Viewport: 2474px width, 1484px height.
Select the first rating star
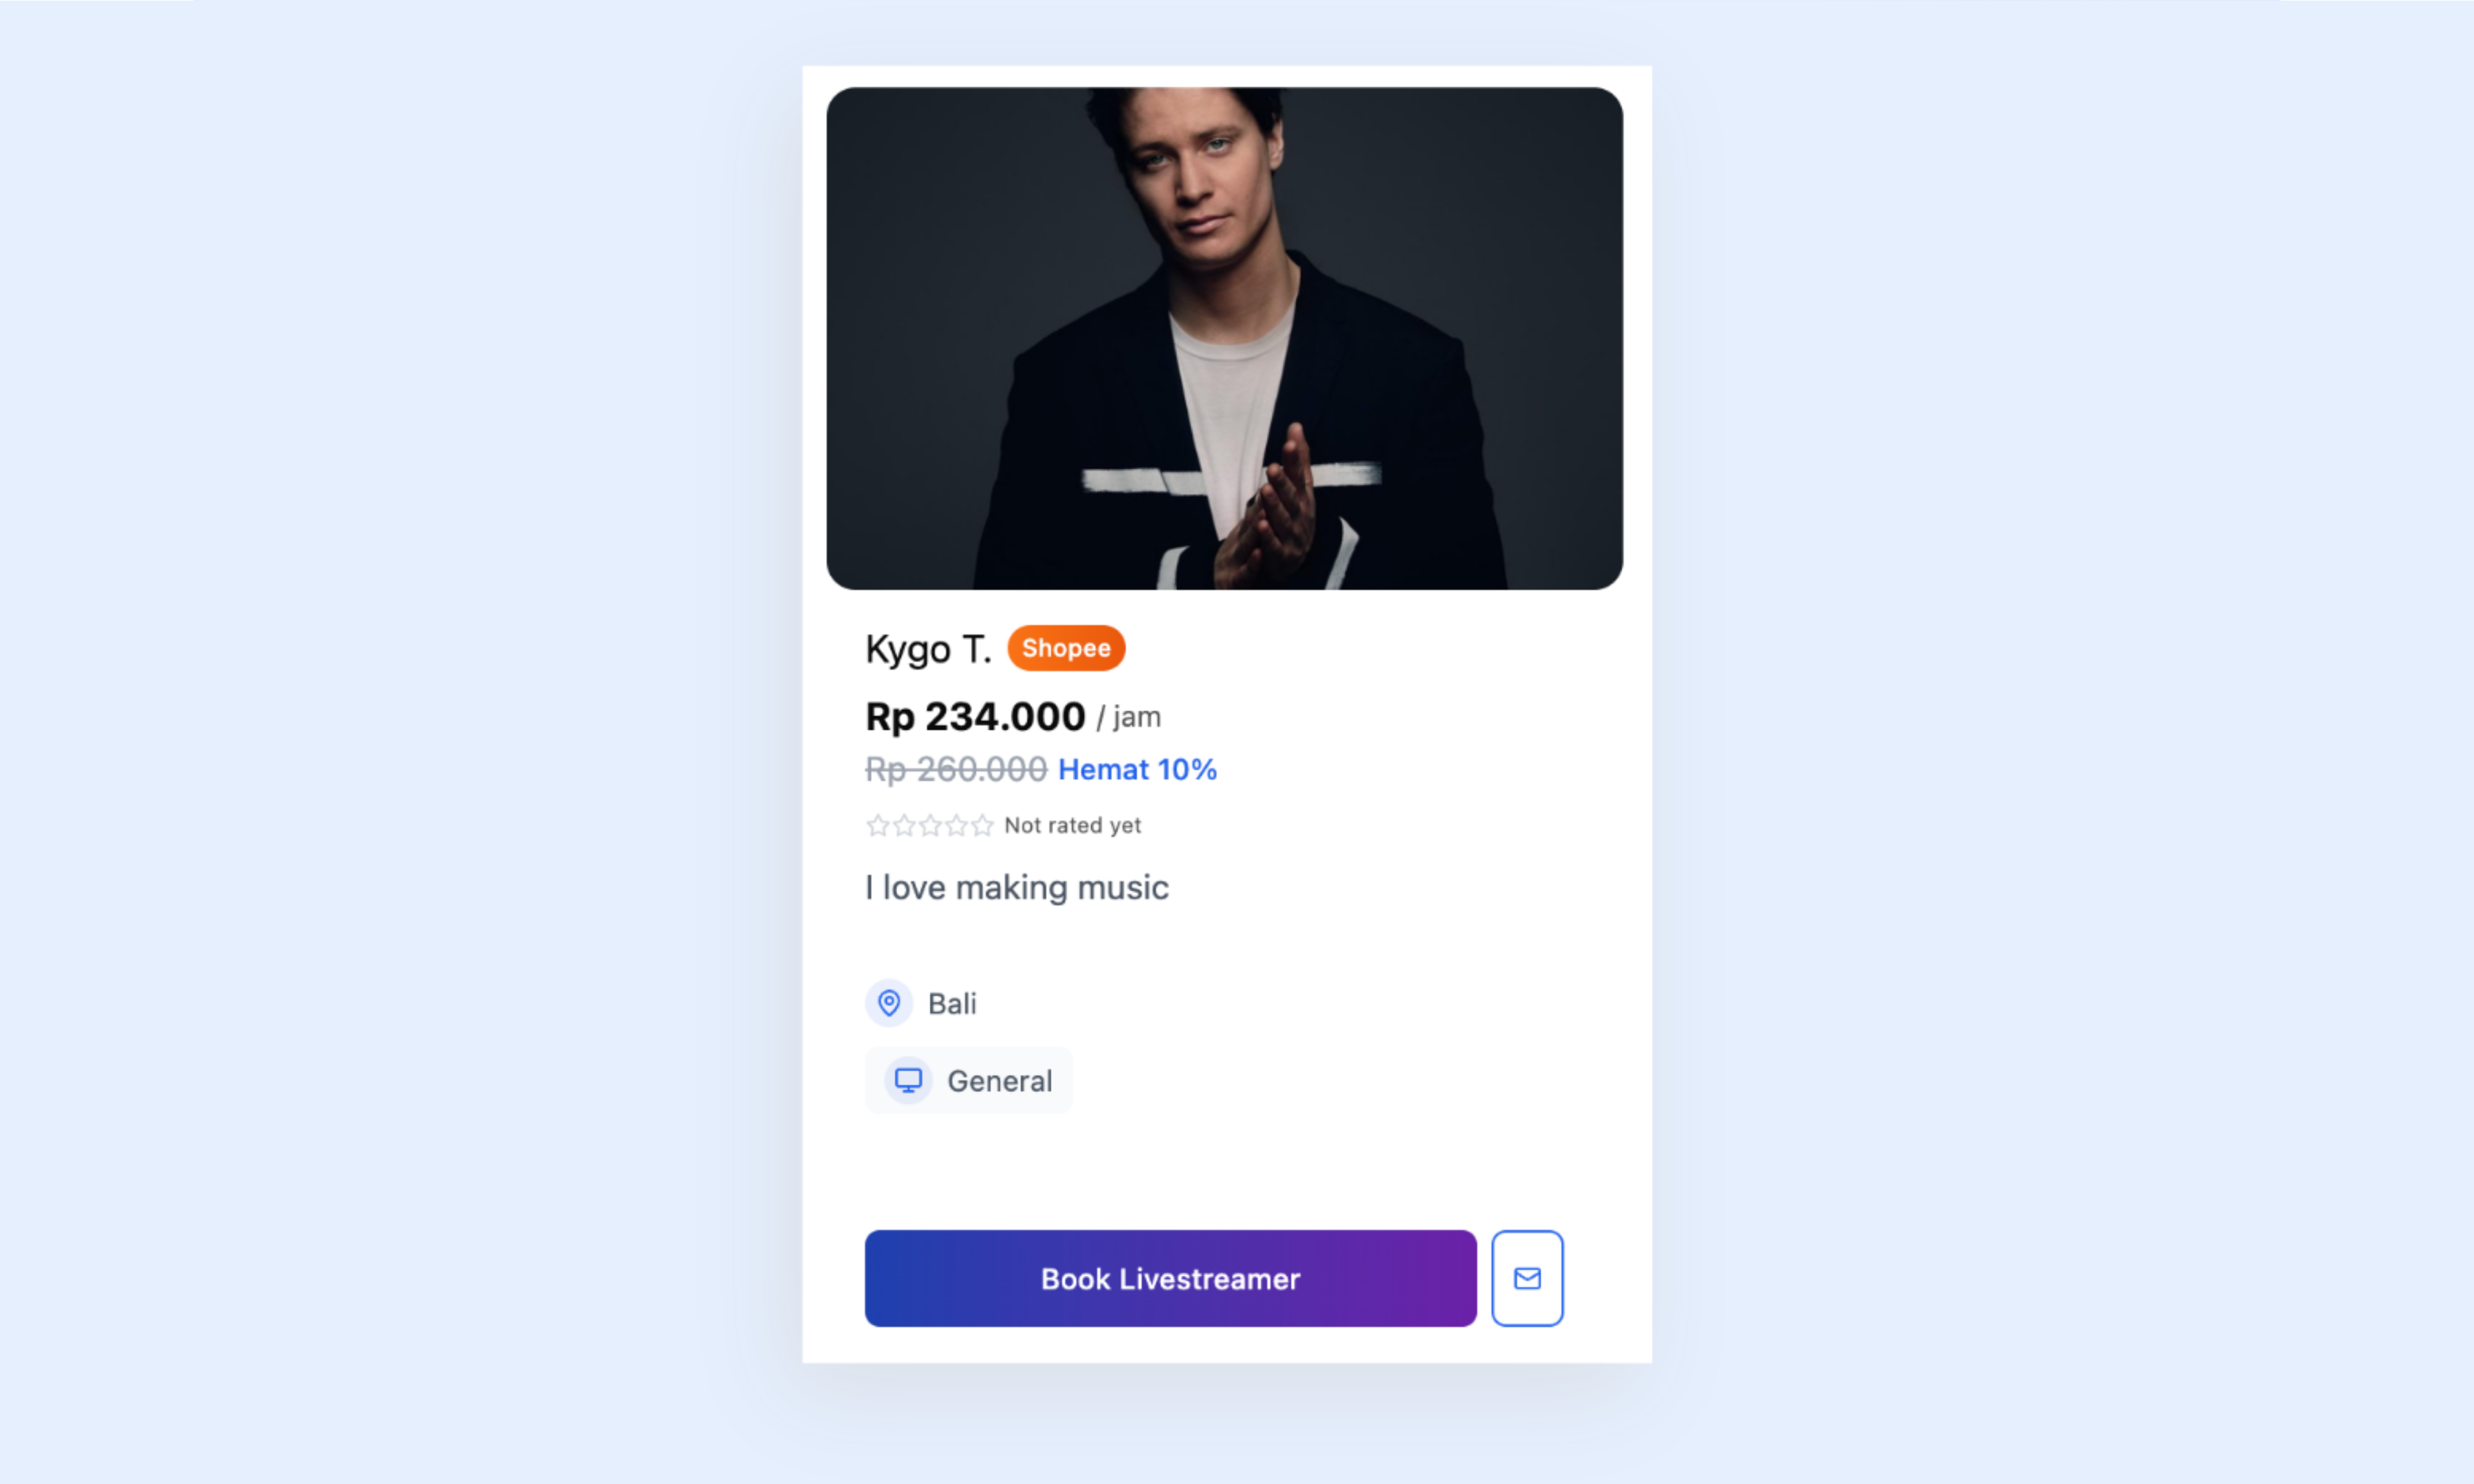pyautogui.click(x=878, y=825)
